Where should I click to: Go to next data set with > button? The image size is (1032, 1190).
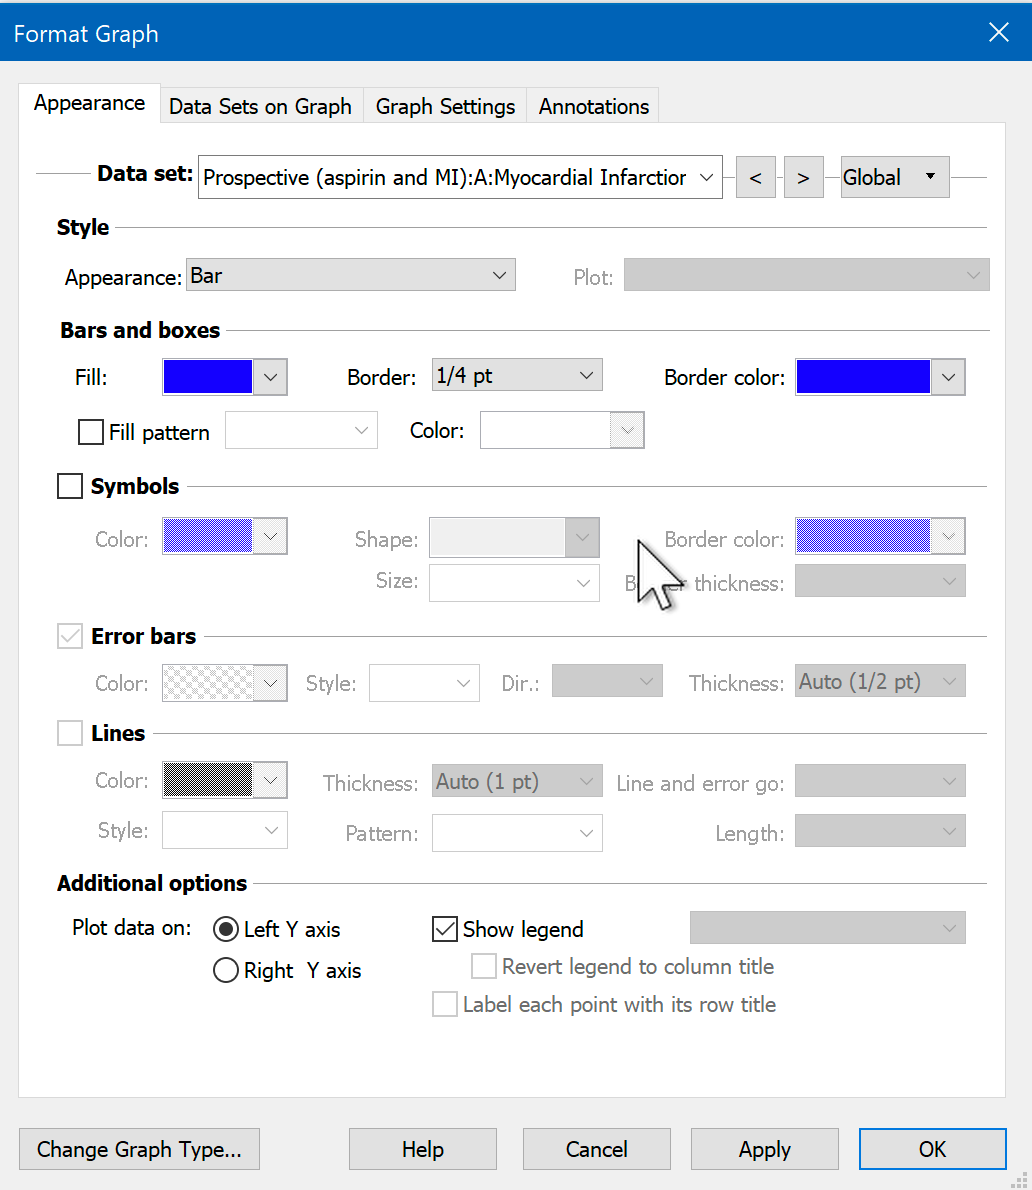coord(803,178)
